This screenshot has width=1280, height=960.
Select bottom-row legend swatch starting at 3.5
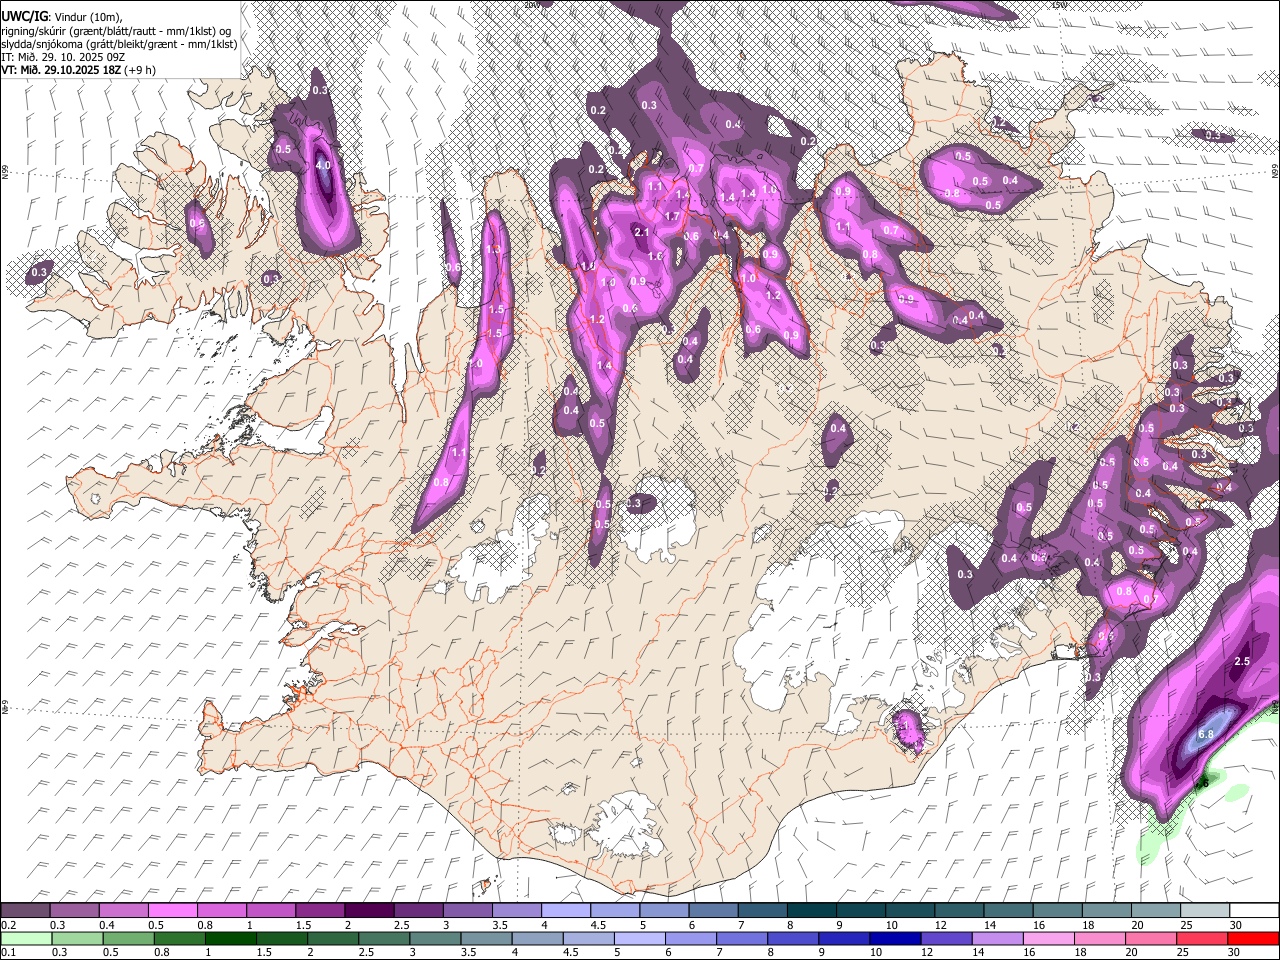point(486,939)
